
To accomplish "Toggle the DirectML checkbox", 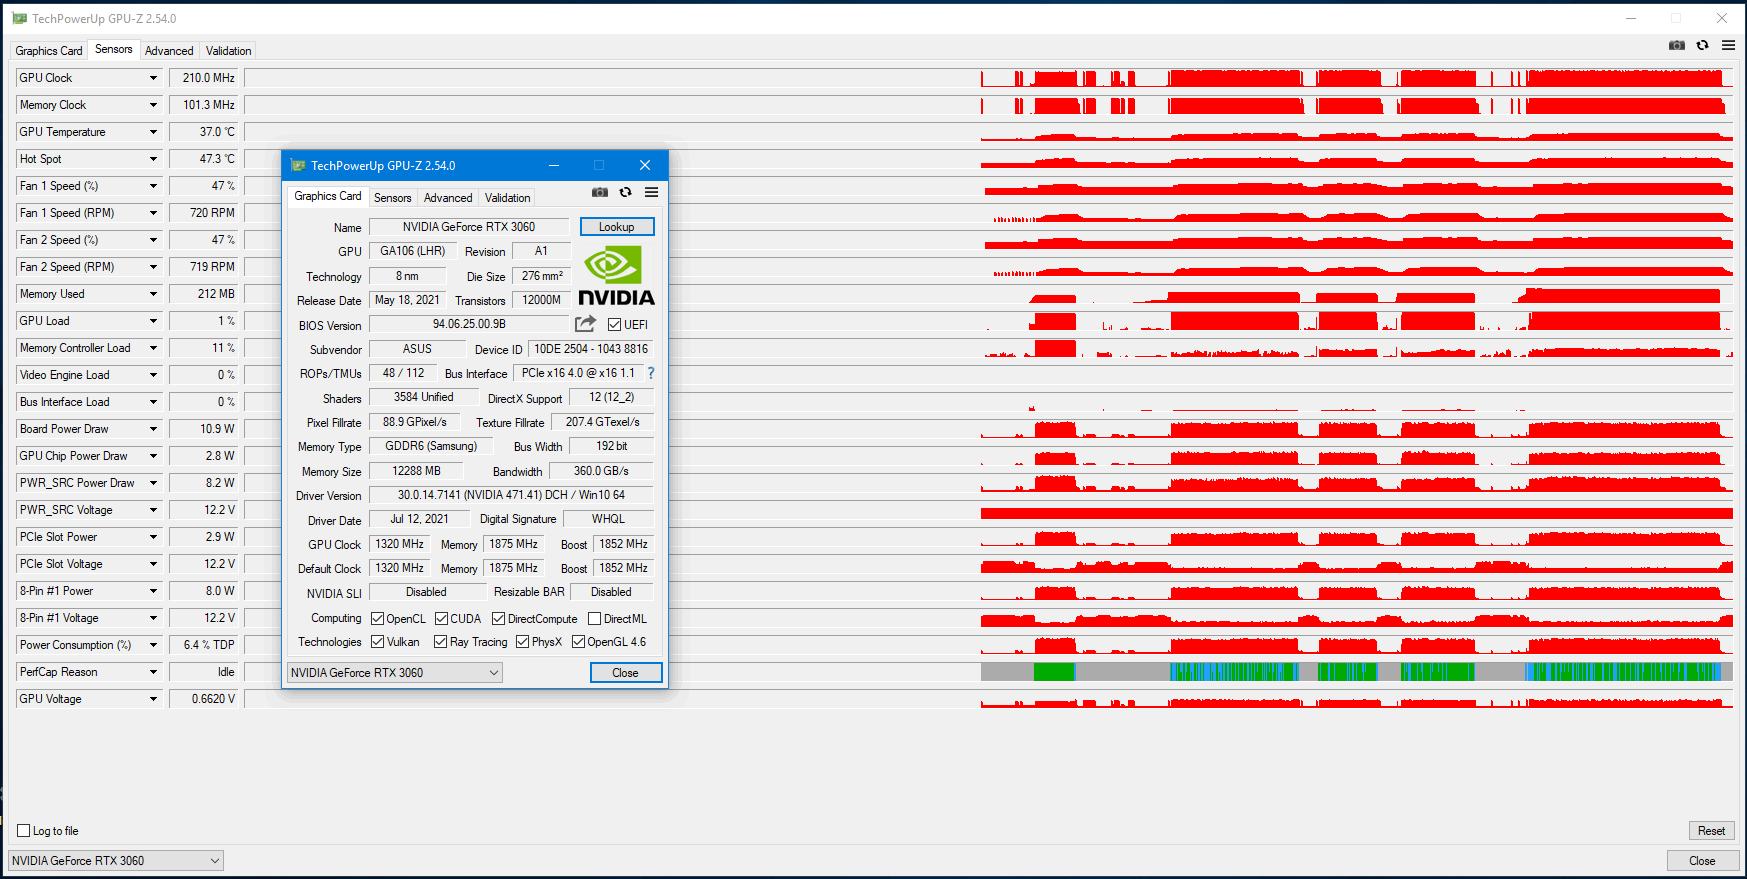I will (594, 619).
